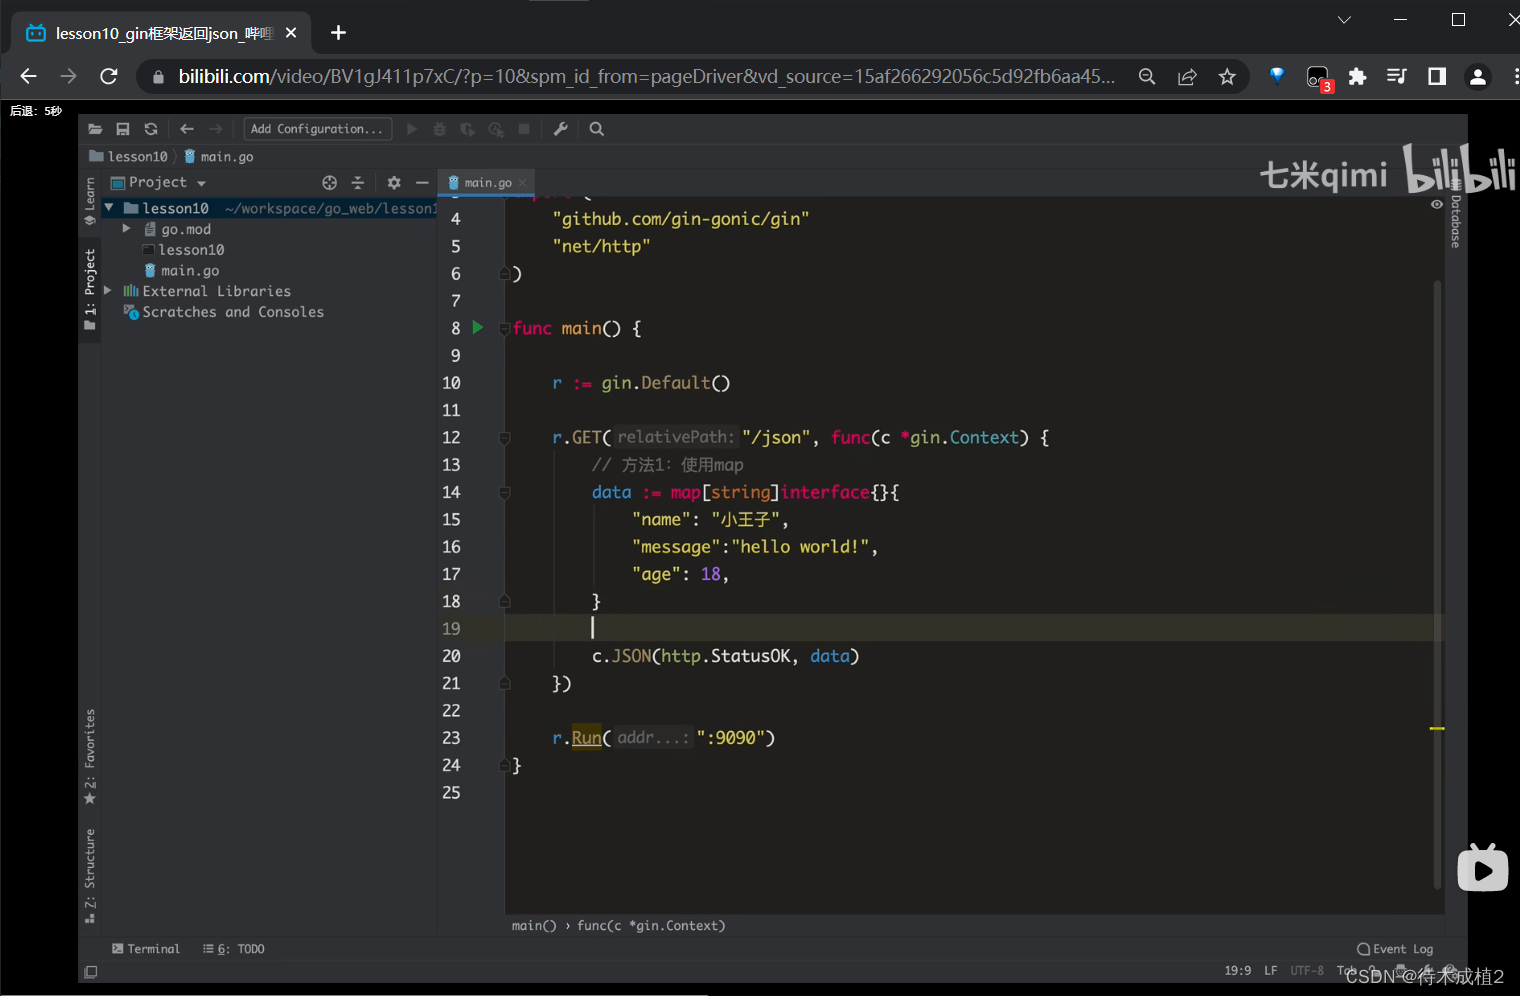This screenshot has width=1520, height=996.
Task: Open browser profile avatar
Action: coord(1477,76)
